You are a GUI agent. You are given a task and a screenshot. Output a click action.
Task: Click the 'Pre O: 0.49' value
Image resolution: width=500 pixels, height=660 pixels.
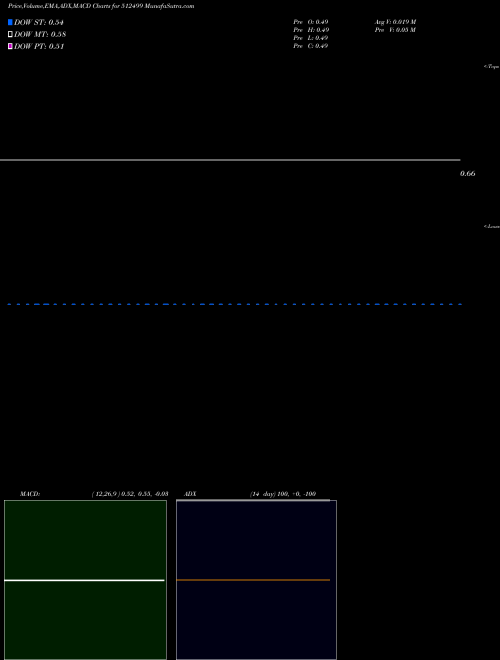(x=311, y=22)
